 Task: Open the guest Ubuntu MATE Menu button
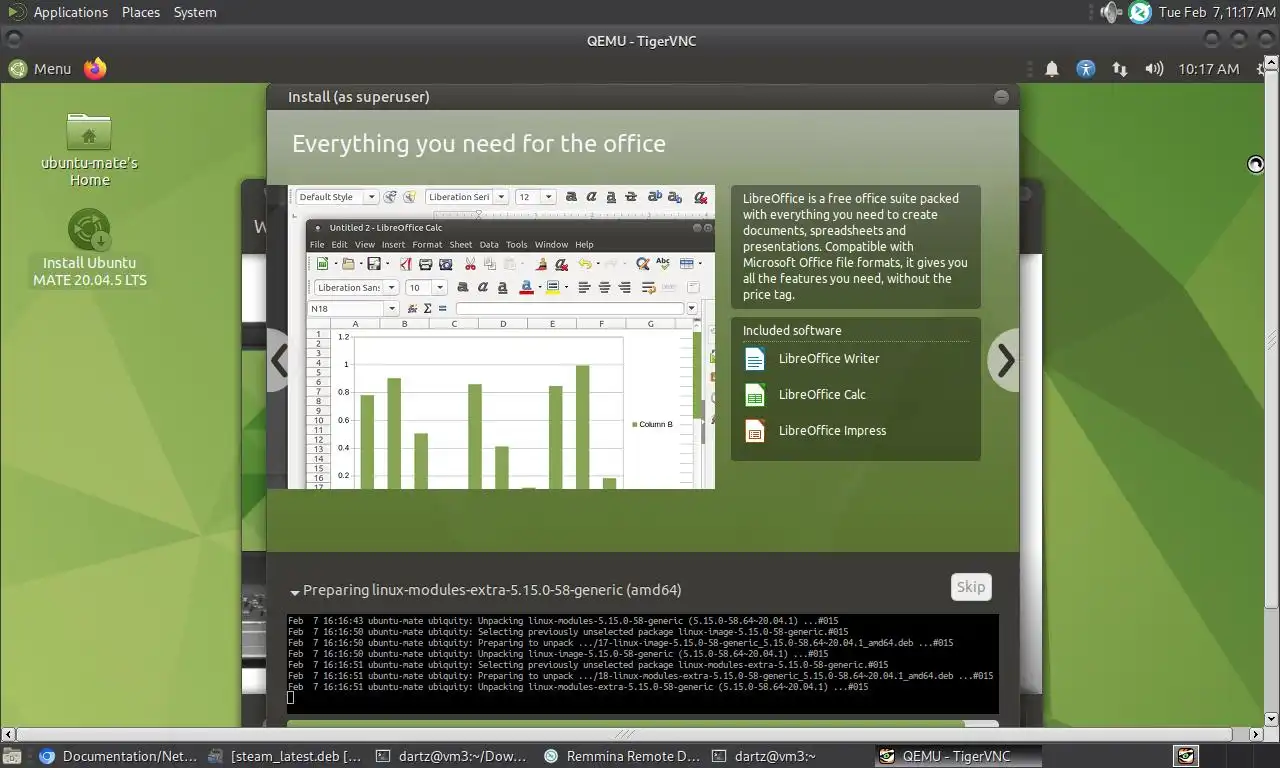41,69
